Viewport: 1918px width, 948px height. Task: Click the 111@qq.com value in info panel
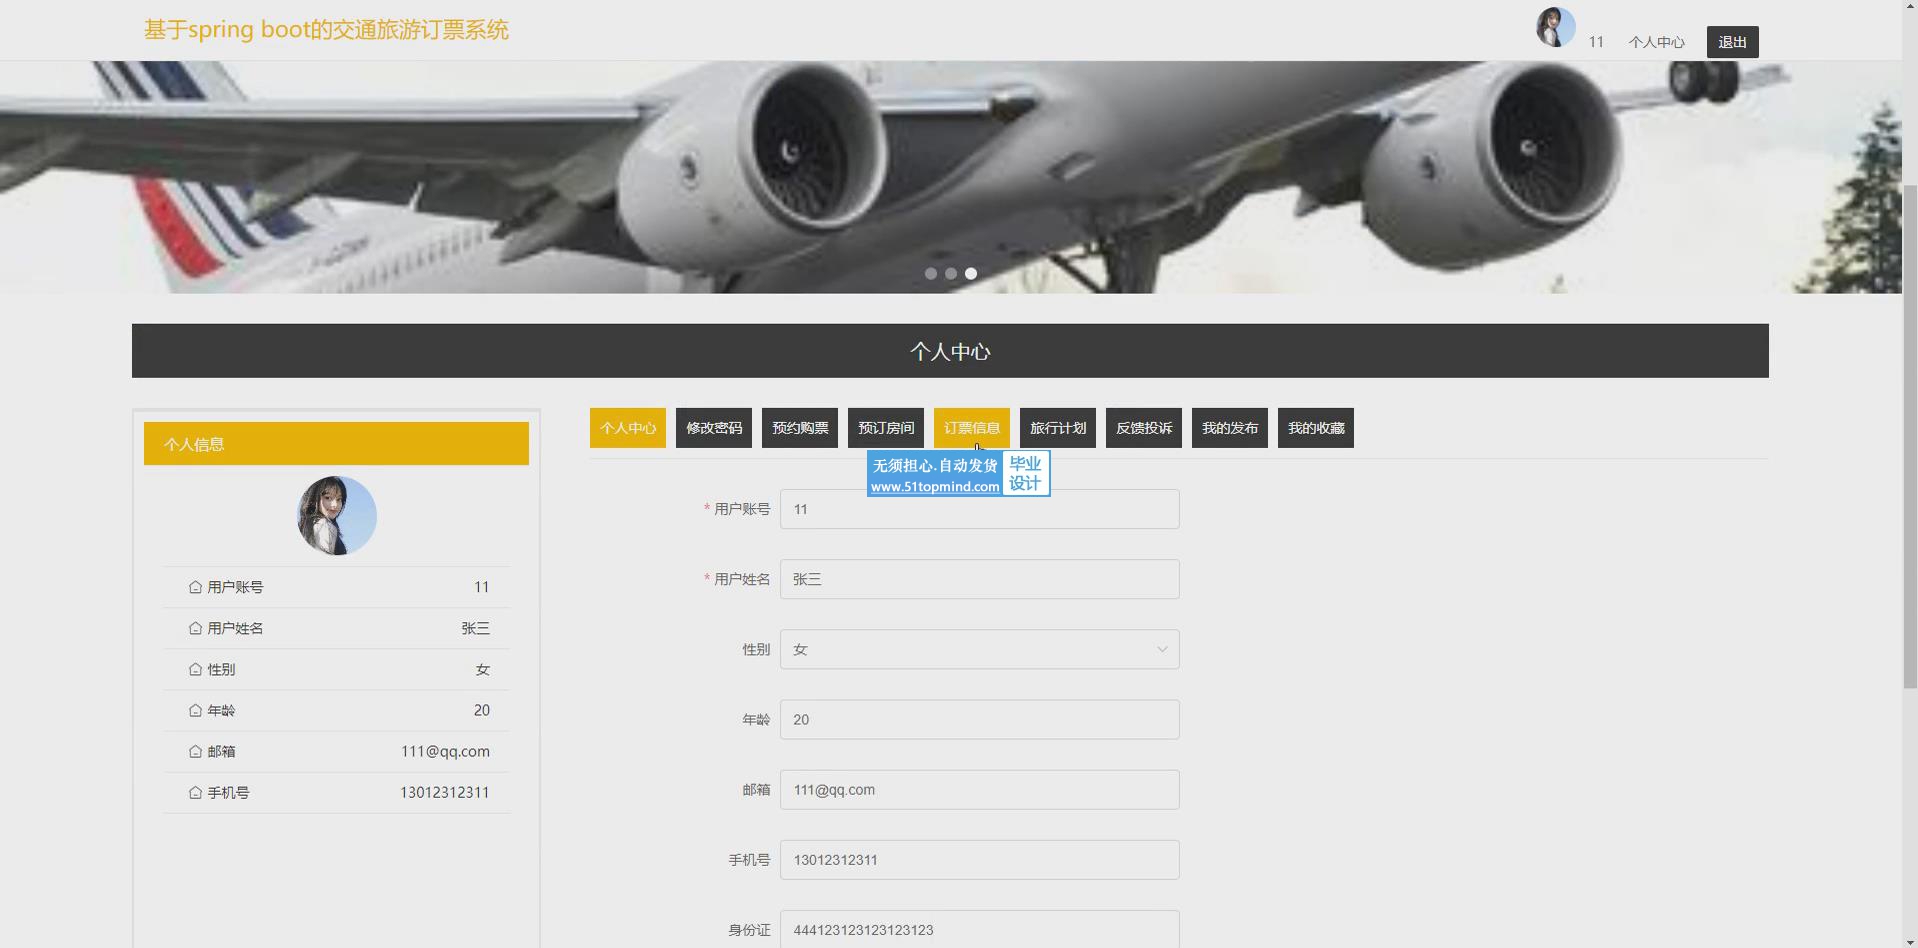tap(445, 751)
